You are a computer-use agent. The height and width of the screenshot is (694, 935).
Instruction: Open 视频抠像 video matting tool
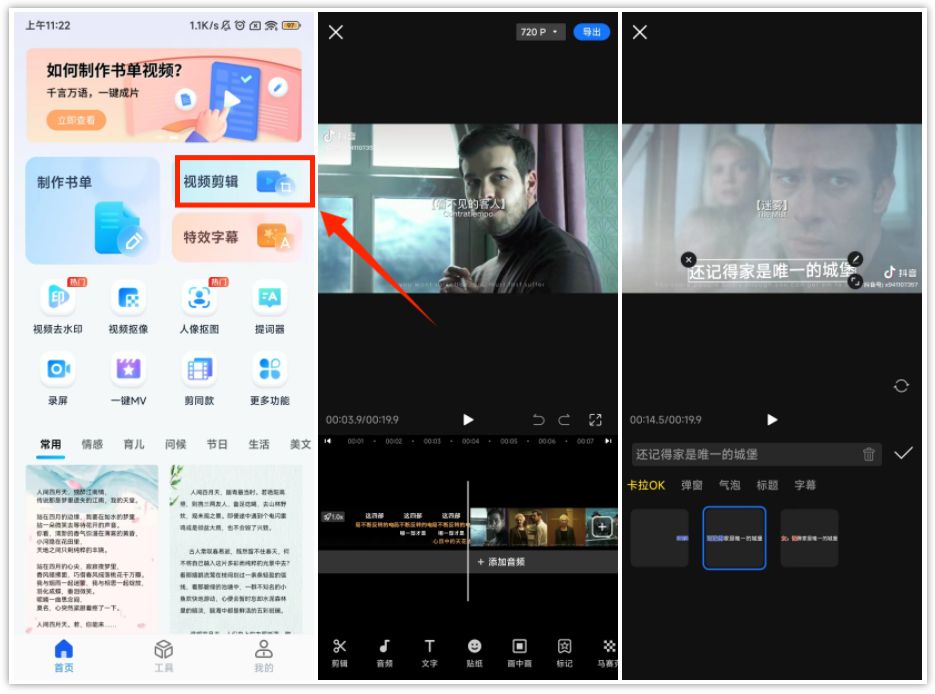click(128, 308)
